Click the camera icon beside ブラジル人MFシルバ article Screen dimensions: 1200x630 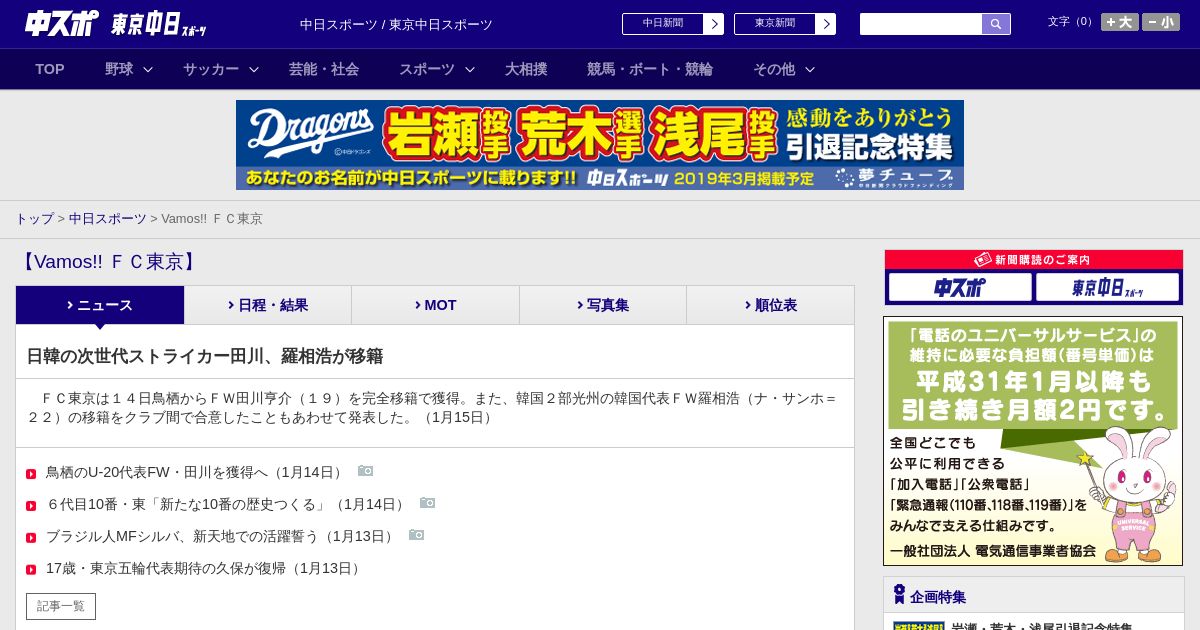(417, 535)
